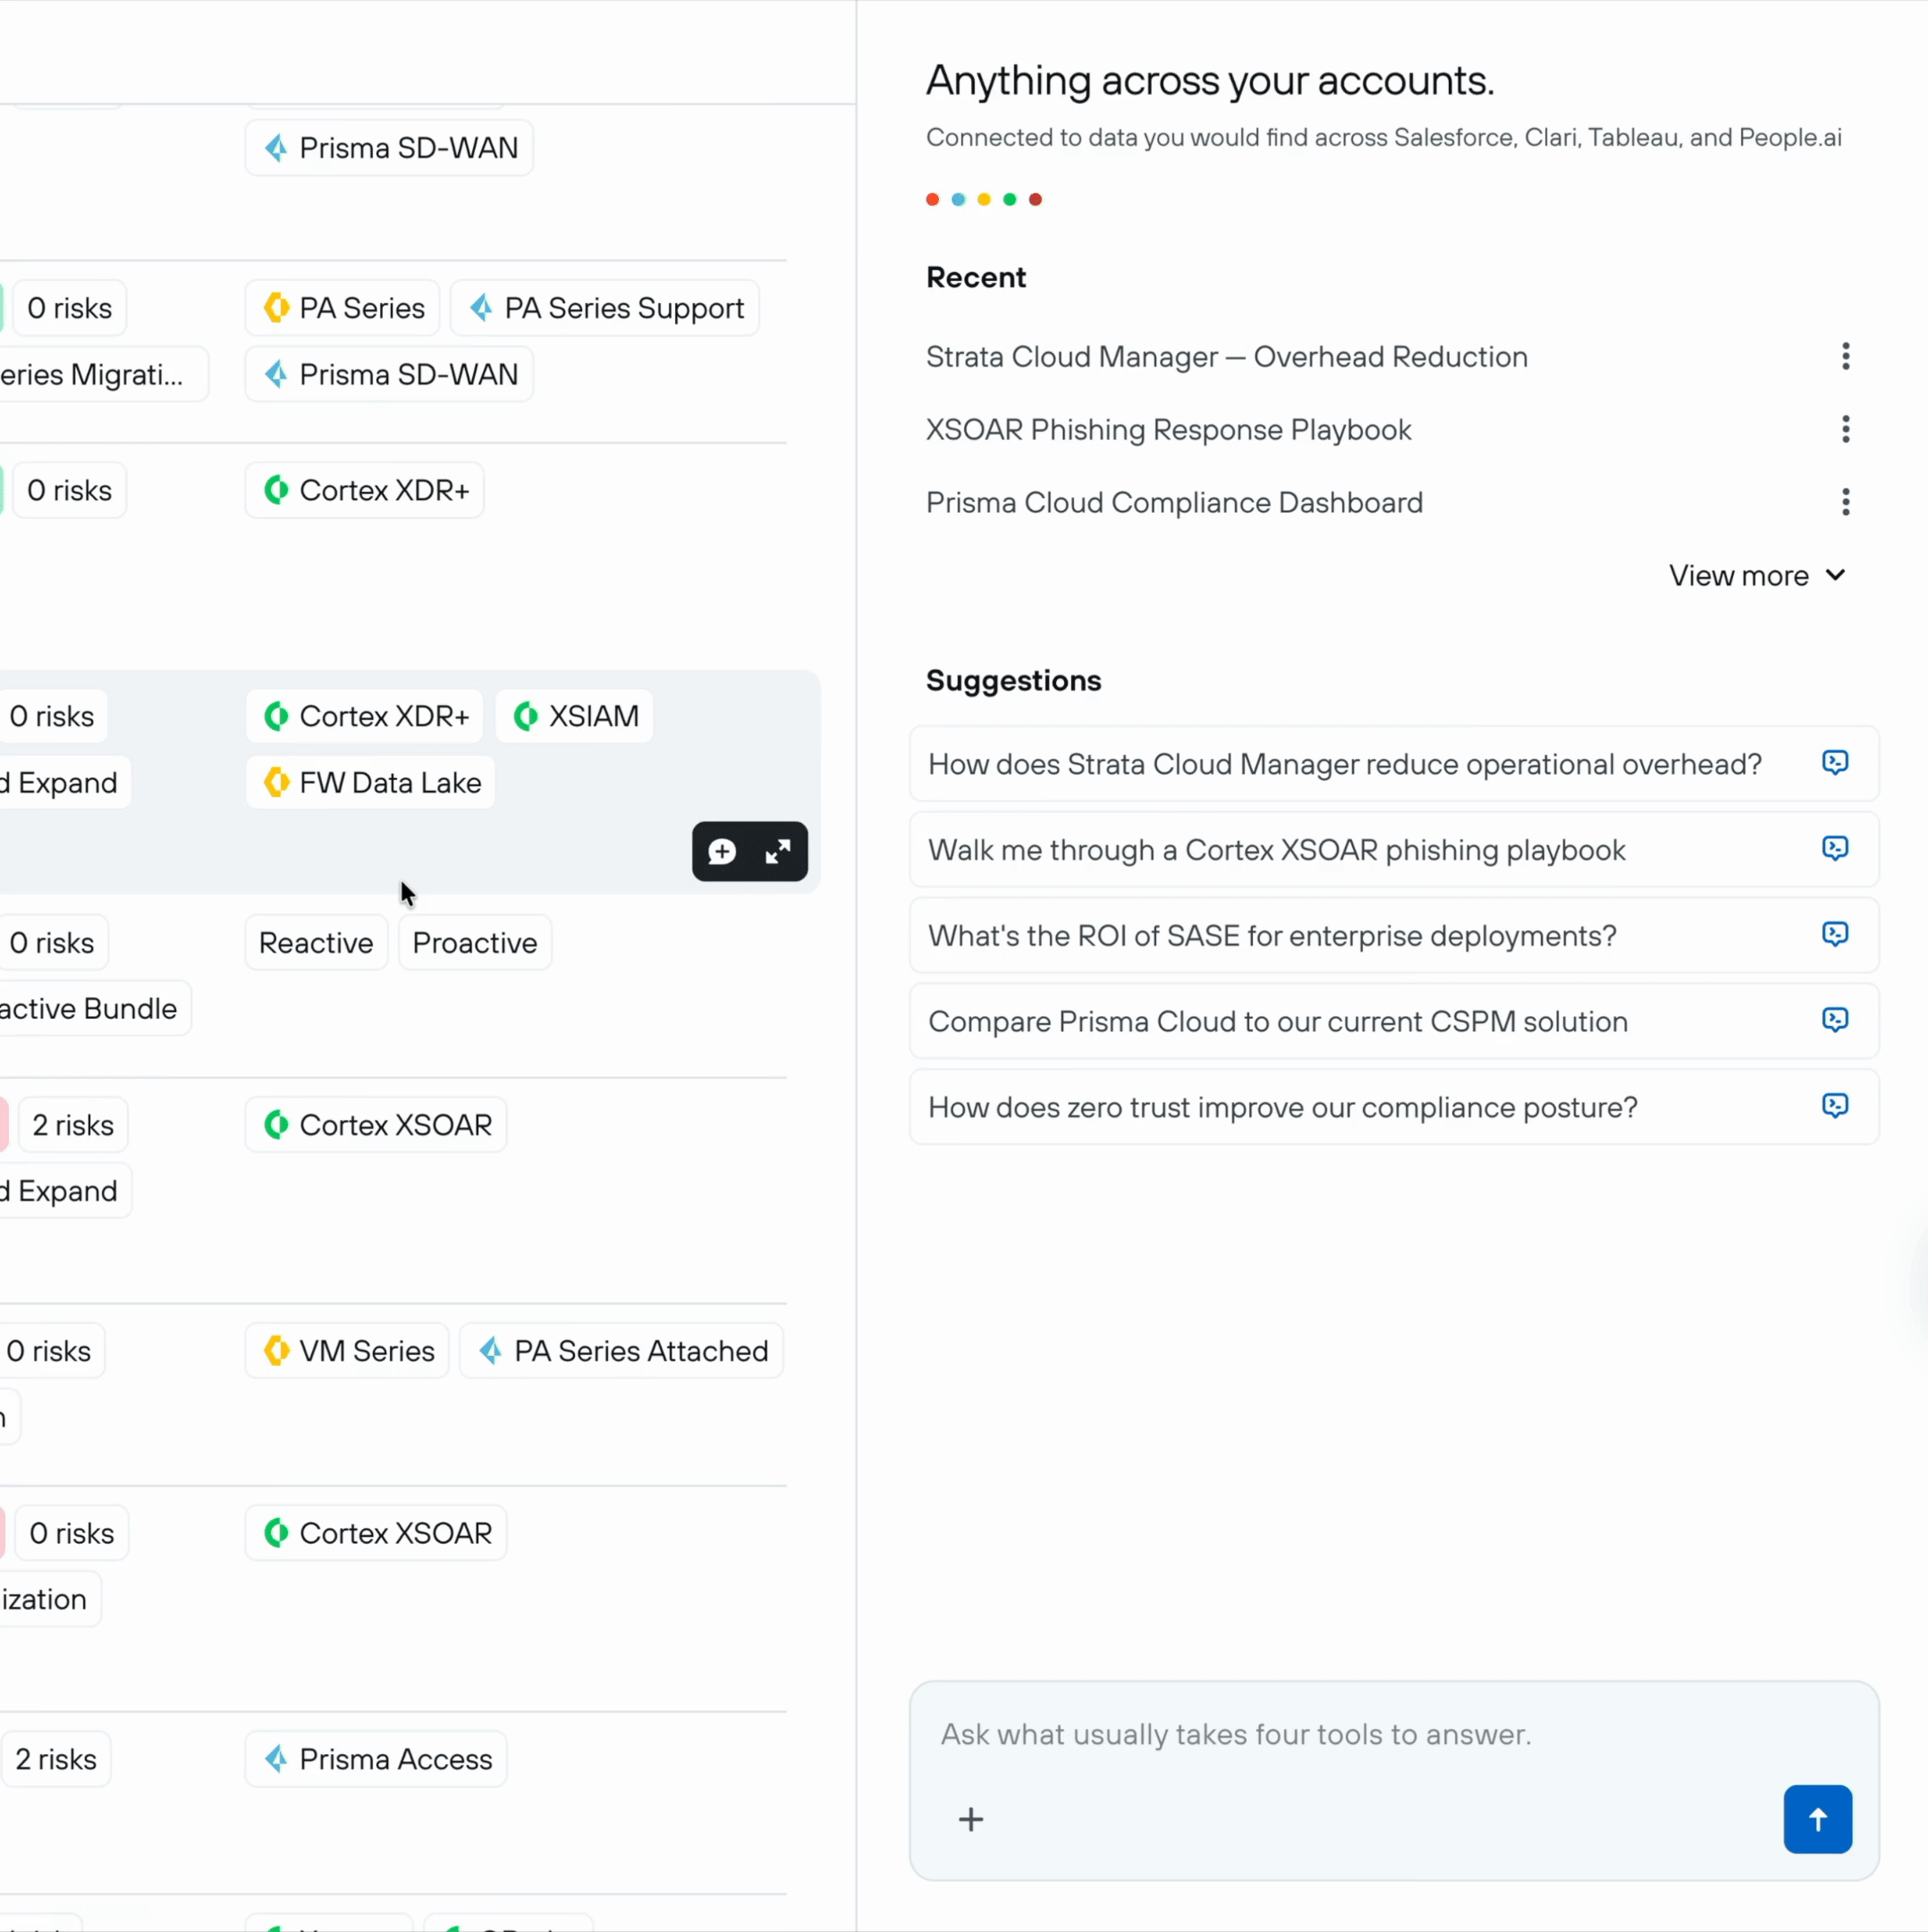This screenshot has width=1928, height=1932.
Task: Select suggestion about Strata Cloud Manager overhead
Action: pos(1393,764)
